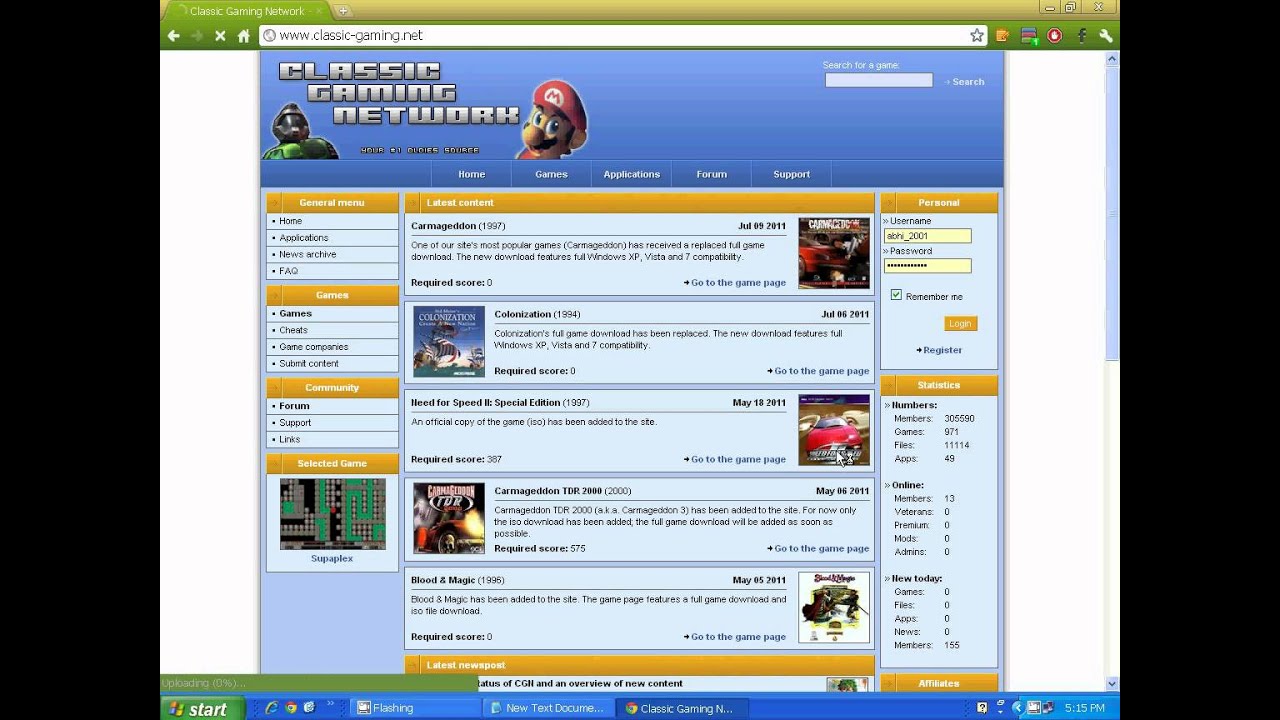Click the Colonization cover thumbnail
Image resolution: width=1280 pixels, height=720 pixels.
tap(449, 342)
